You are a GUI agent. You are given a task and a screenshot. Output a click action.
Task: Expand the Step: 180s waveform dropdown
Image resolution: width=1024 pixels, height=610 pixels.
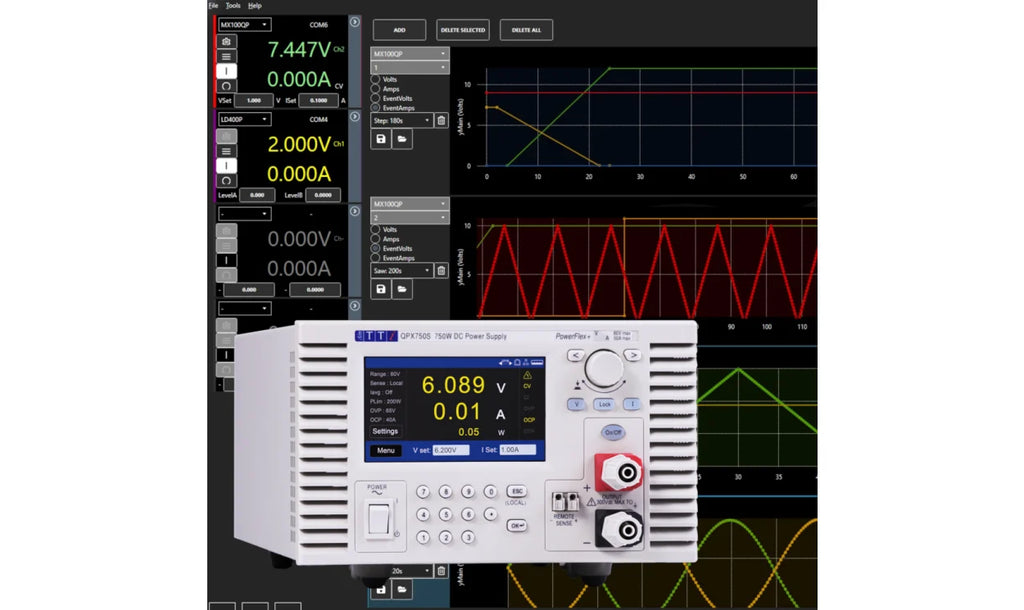pos(401,121)
